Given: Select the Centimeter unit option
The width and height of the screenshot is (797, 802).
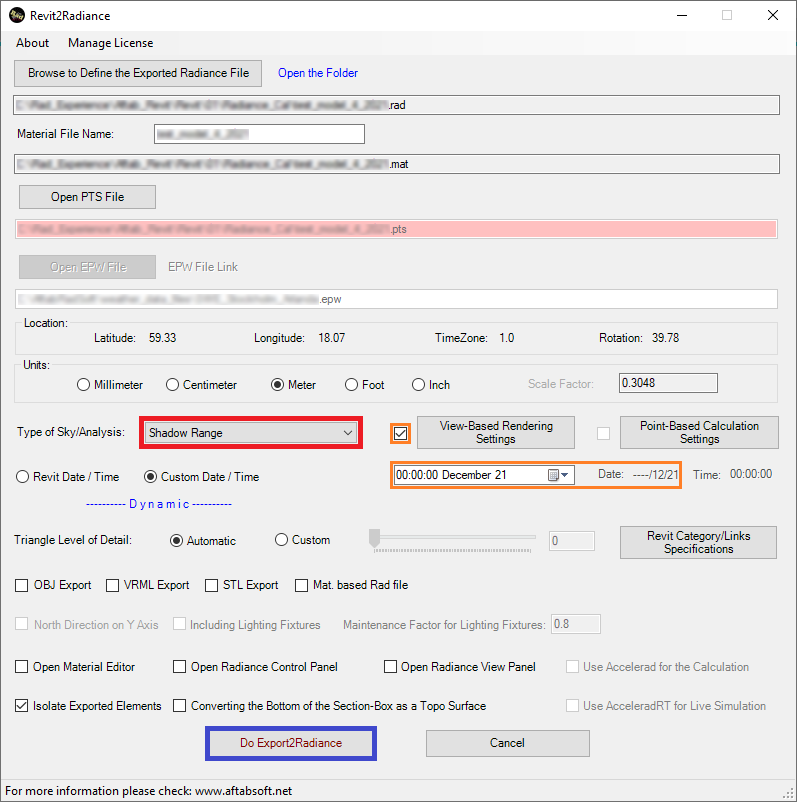Looking at the screenshot, I should coord(202,385).
